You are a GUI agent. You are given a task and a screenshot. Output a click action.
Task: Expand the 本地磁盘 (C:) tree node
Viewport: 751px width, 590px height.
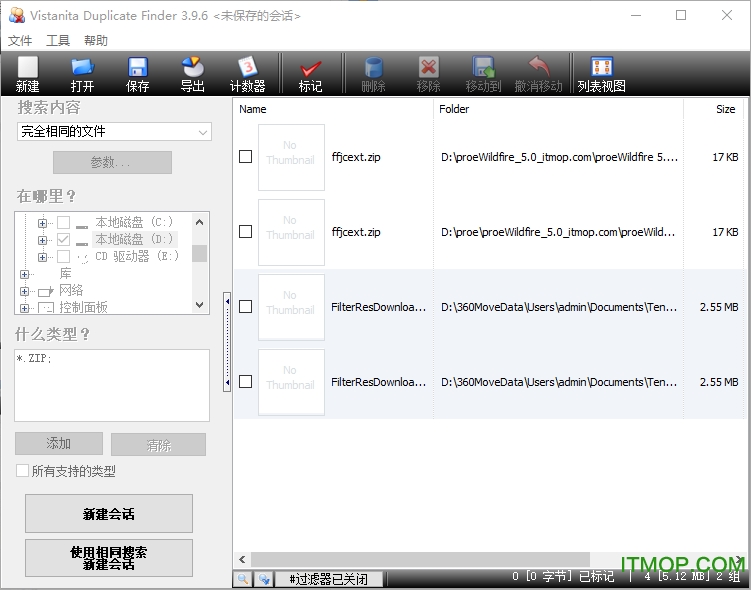coord(42,223)
